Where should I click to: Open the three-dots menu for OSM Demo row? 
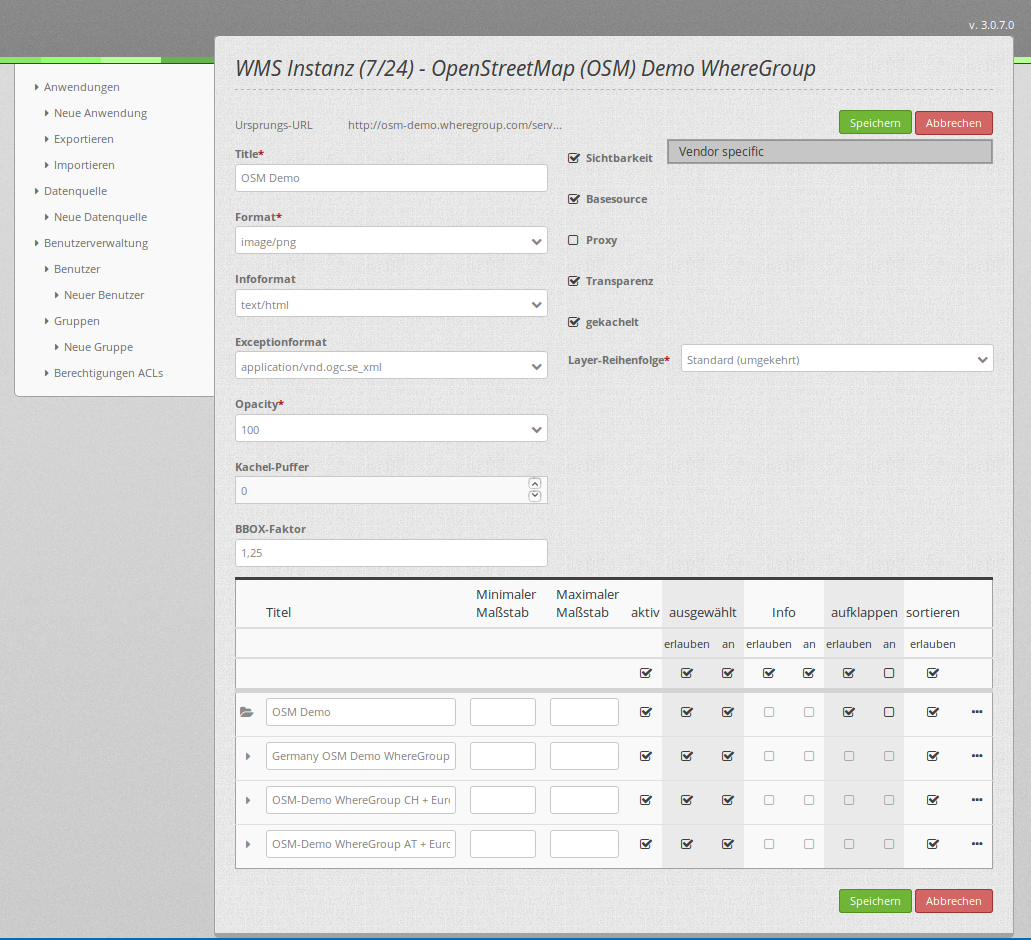point(976,712)
